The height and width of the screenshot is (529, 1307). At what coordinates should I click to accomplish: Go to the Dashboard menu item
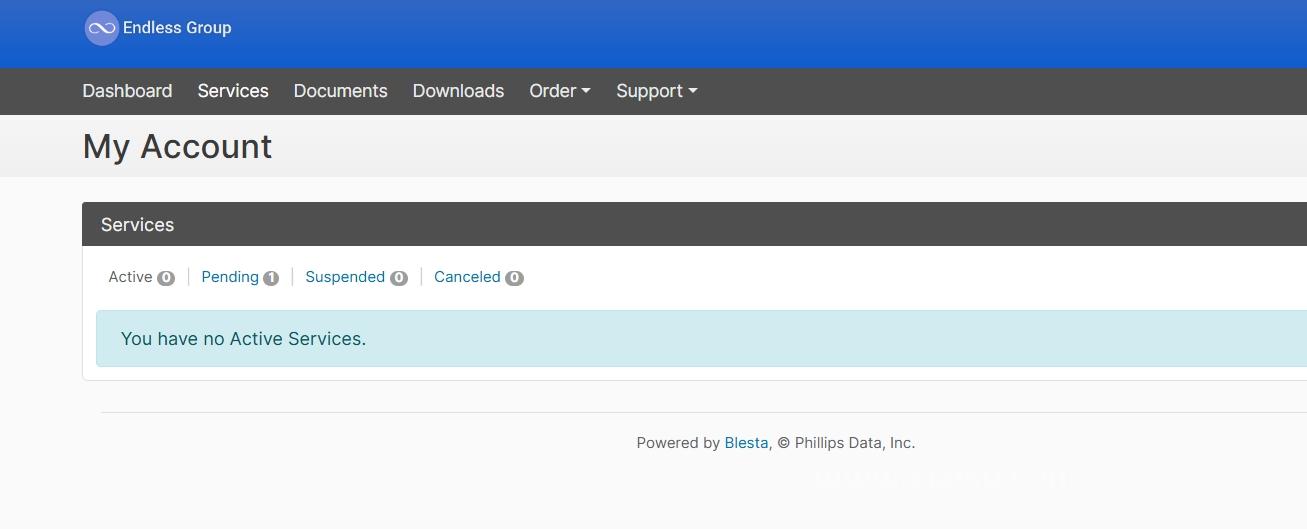pos(127,91)
